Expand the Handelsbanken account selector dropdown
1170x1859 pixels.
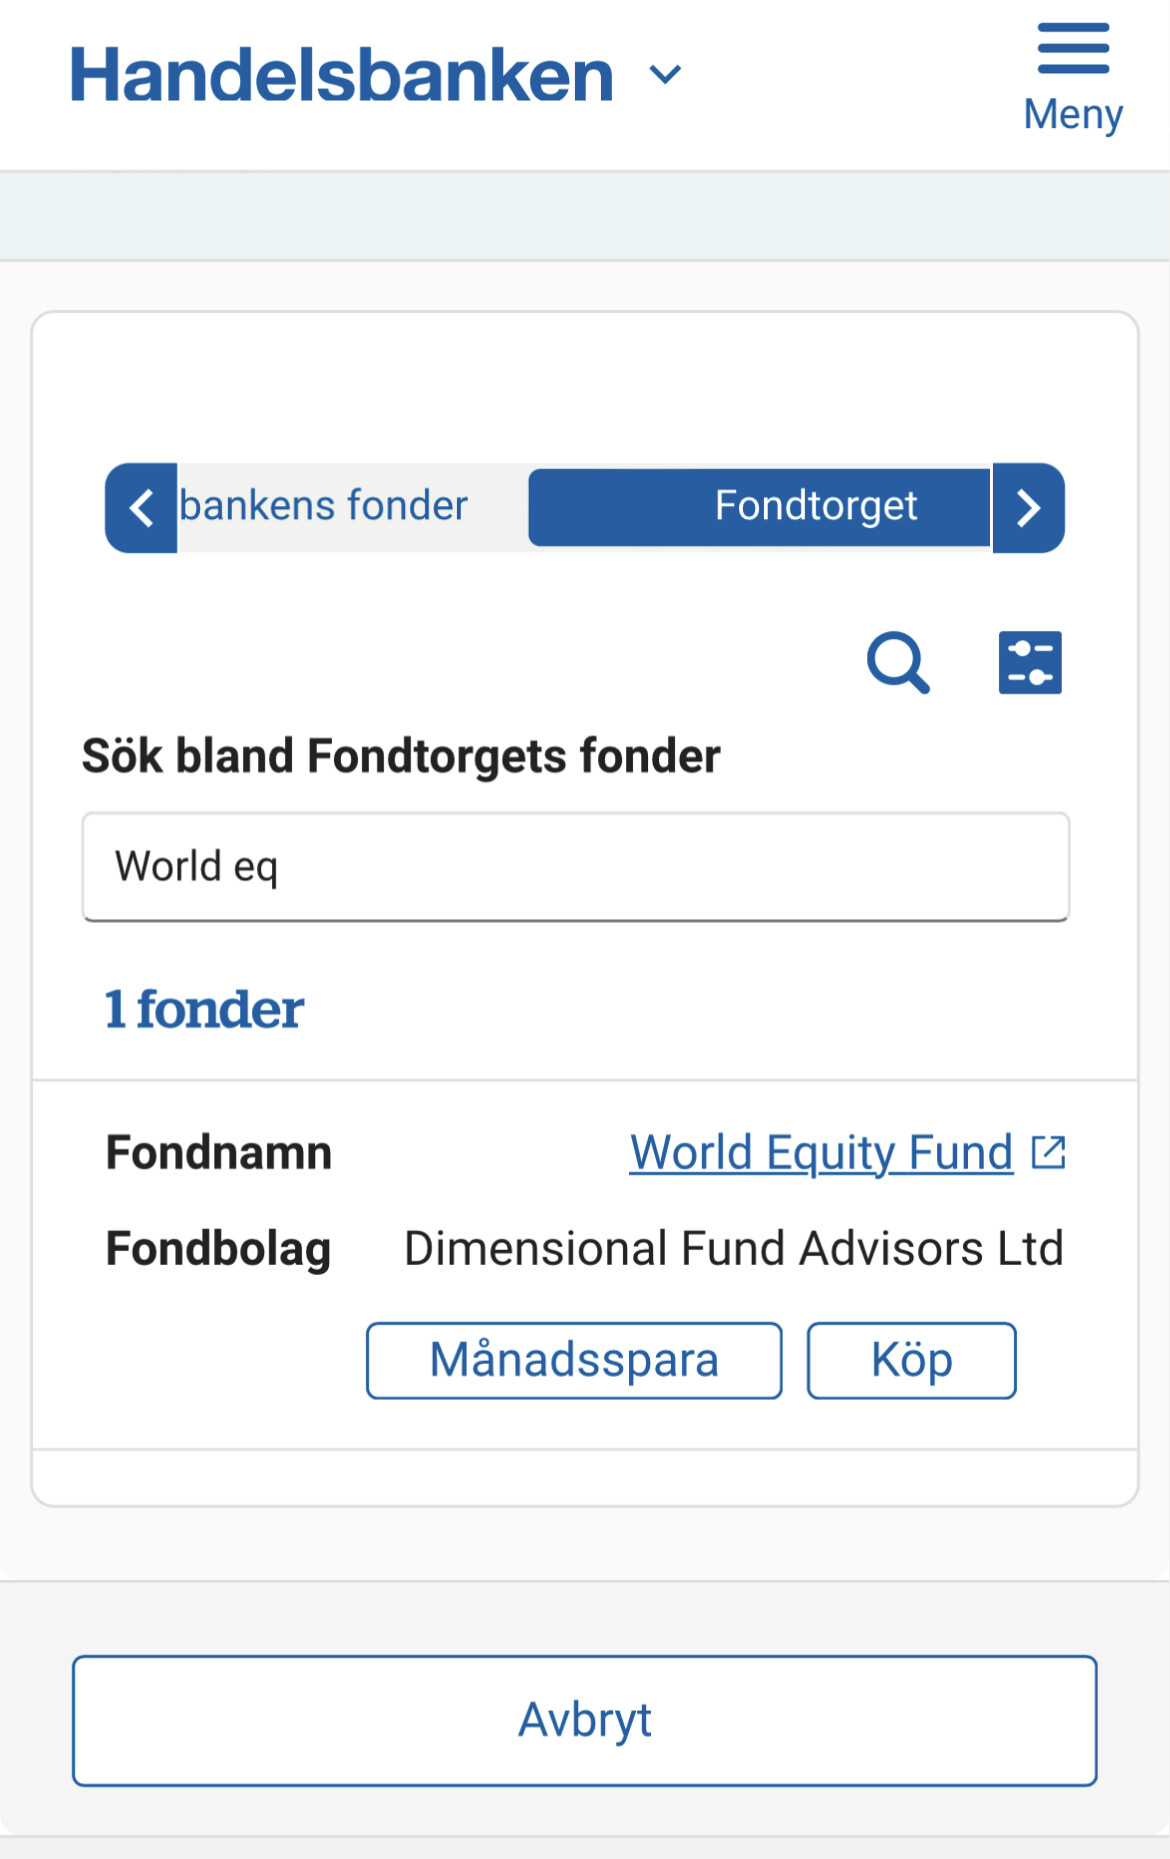tap(664, 74)
